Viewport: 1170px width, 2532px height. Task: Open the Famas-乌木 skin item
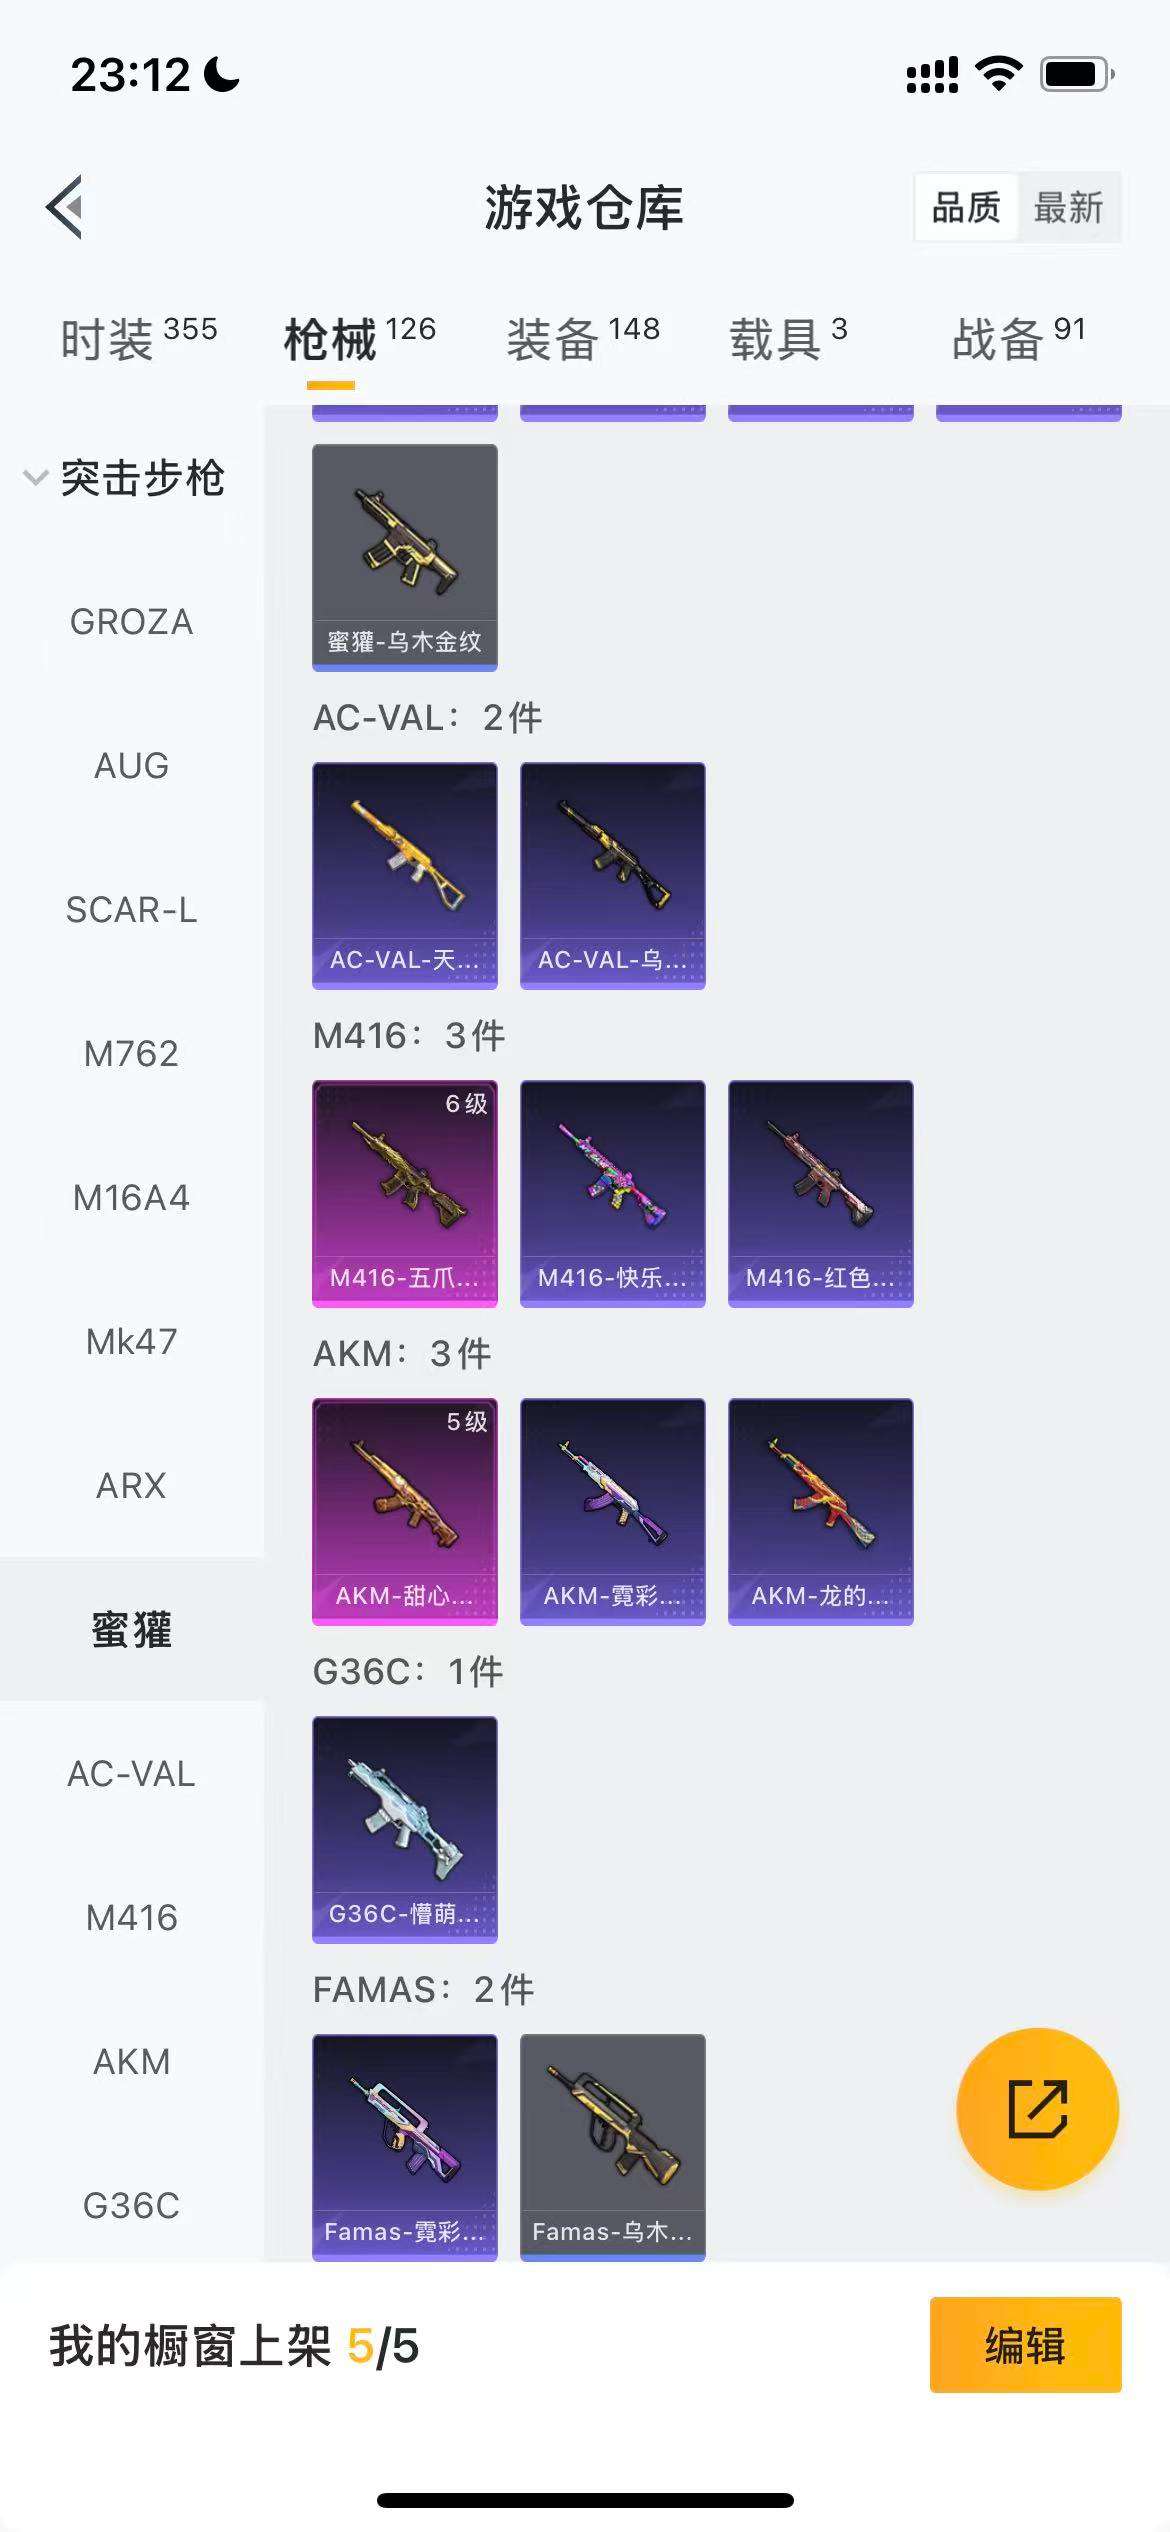pos(613,2146)
